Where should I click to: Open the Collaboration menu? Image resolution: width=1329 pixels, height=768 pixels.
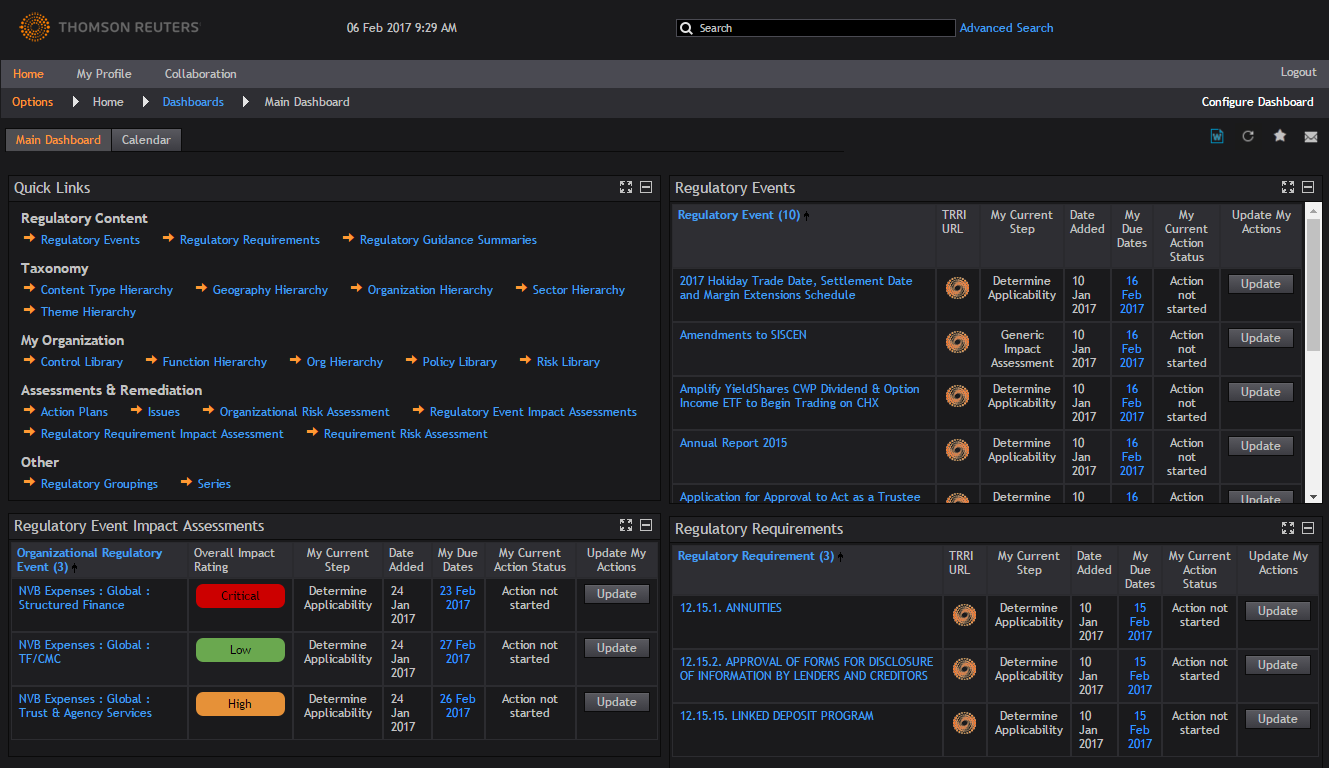pos(201,74)
